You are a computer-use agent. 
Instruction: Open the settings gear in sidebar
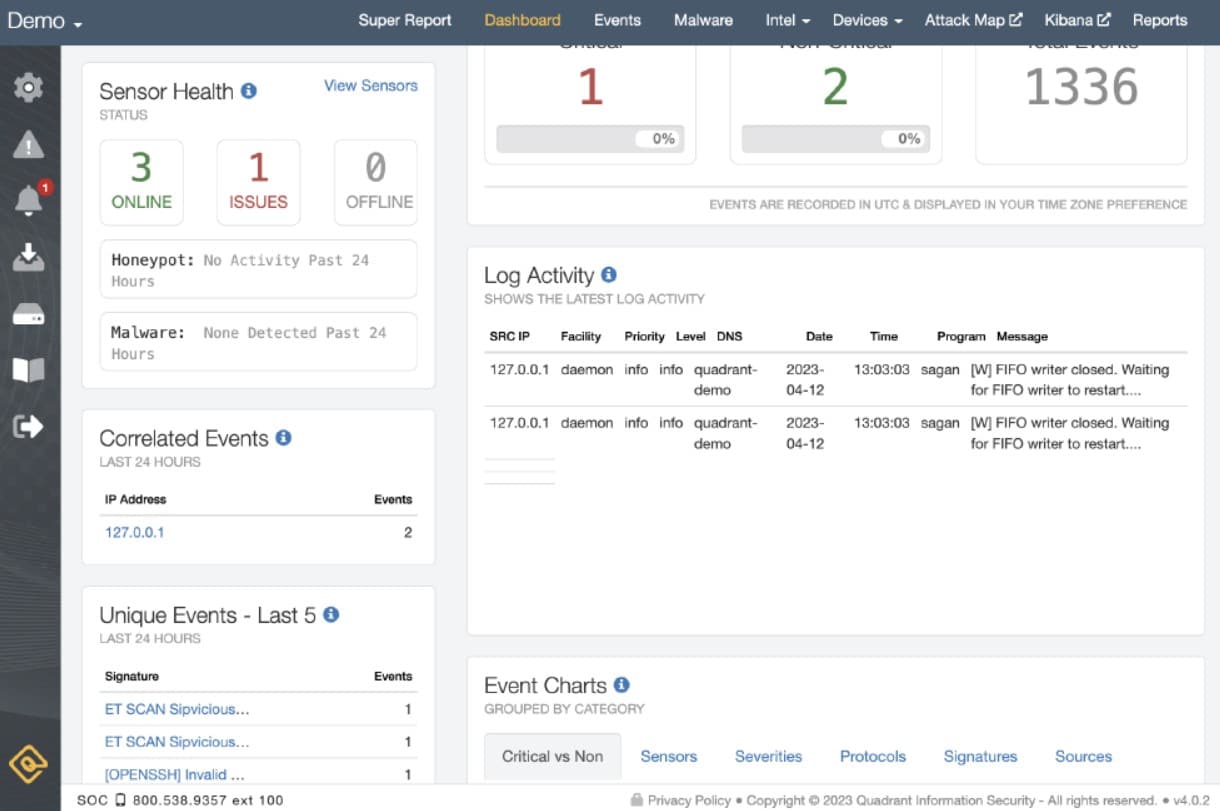[x=28, y=88]
